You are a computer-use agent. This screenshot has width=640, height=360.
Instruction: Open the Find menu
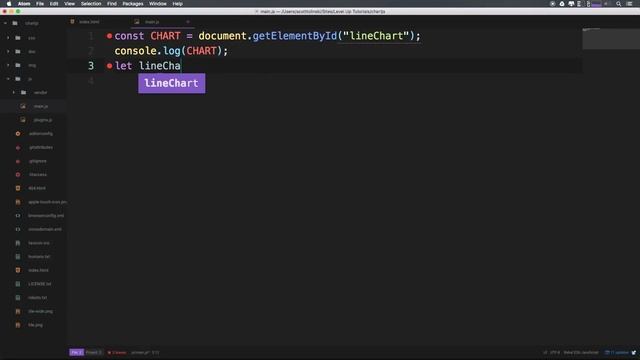112,4
